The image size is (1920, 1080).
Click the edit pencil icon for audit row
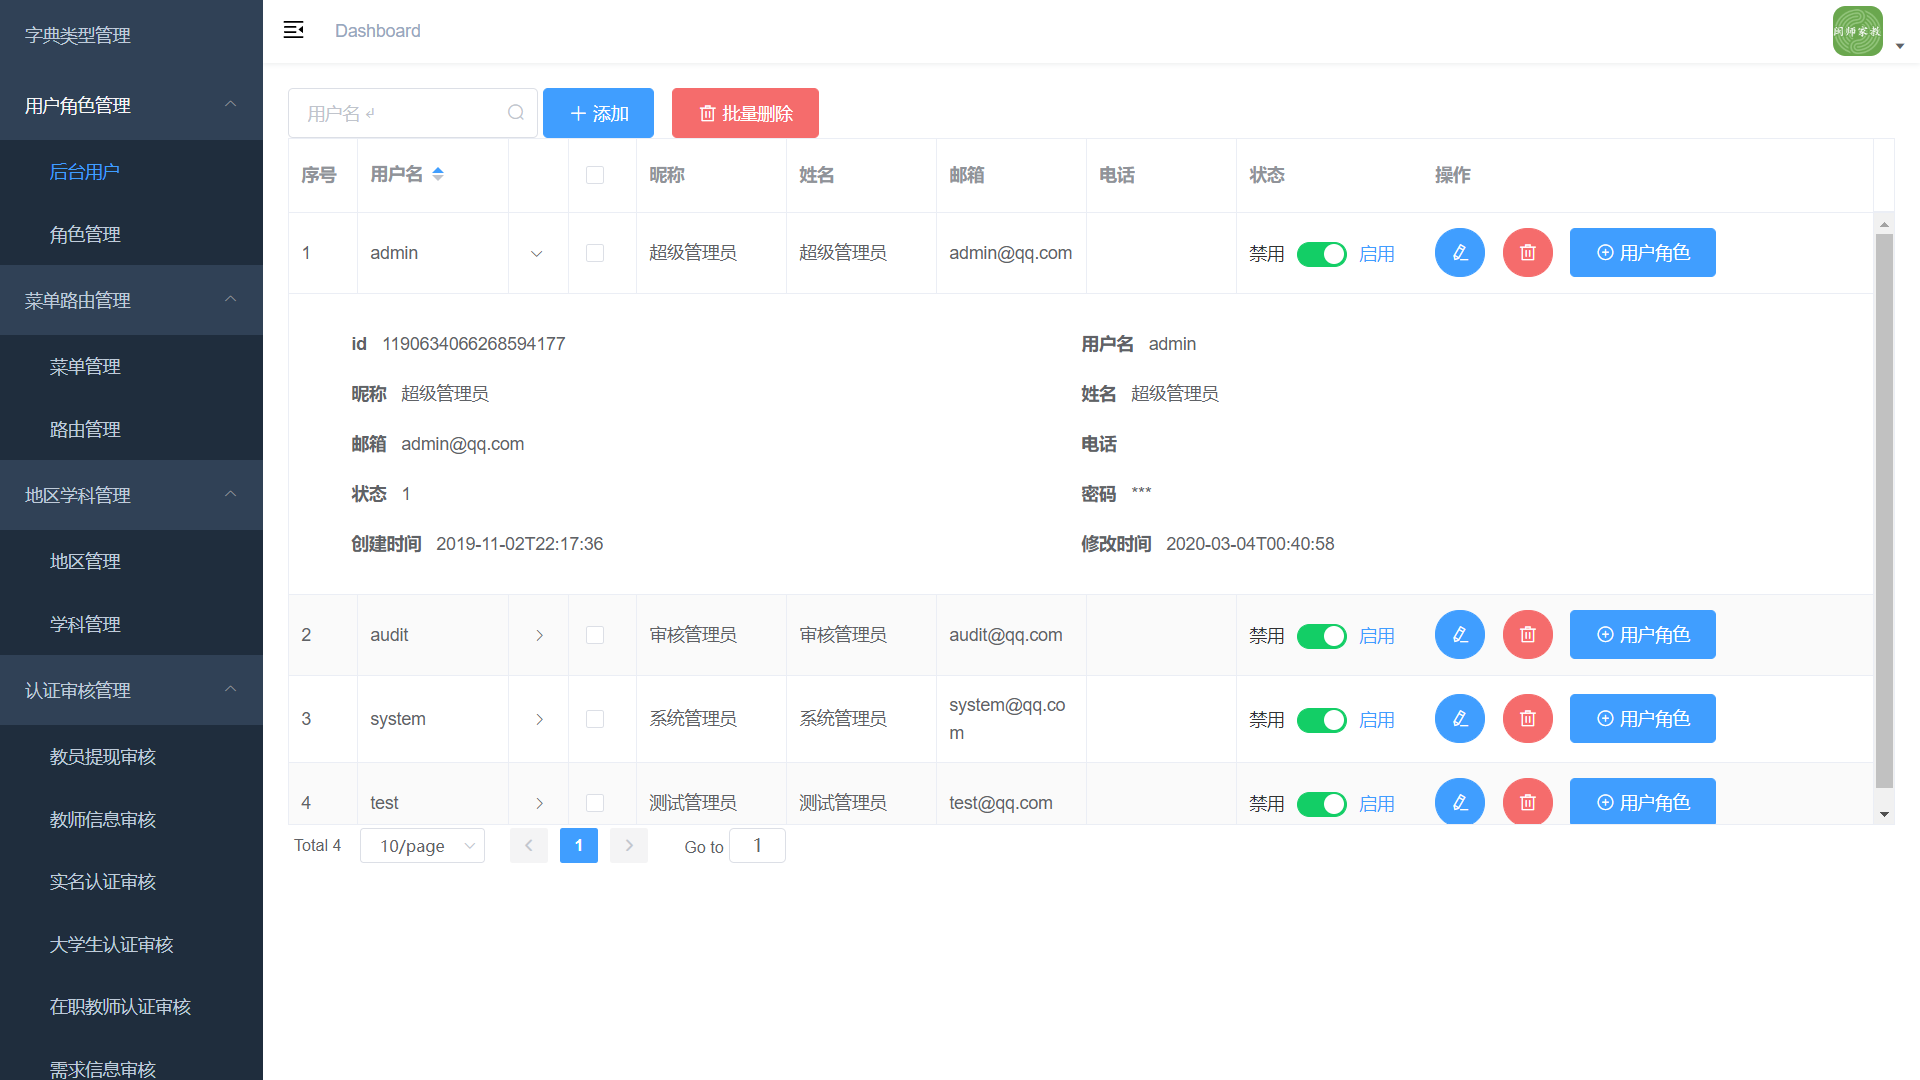tap(1459, 635)
